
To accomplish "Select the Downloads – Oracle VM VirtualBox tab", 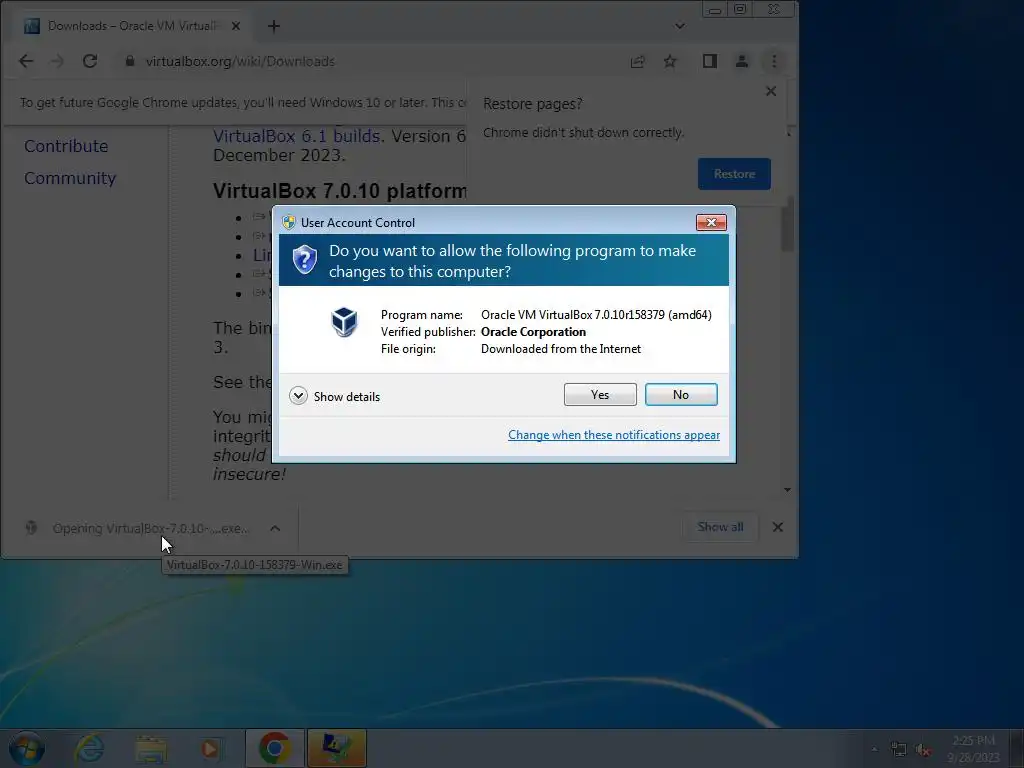I will coord(132,26).
